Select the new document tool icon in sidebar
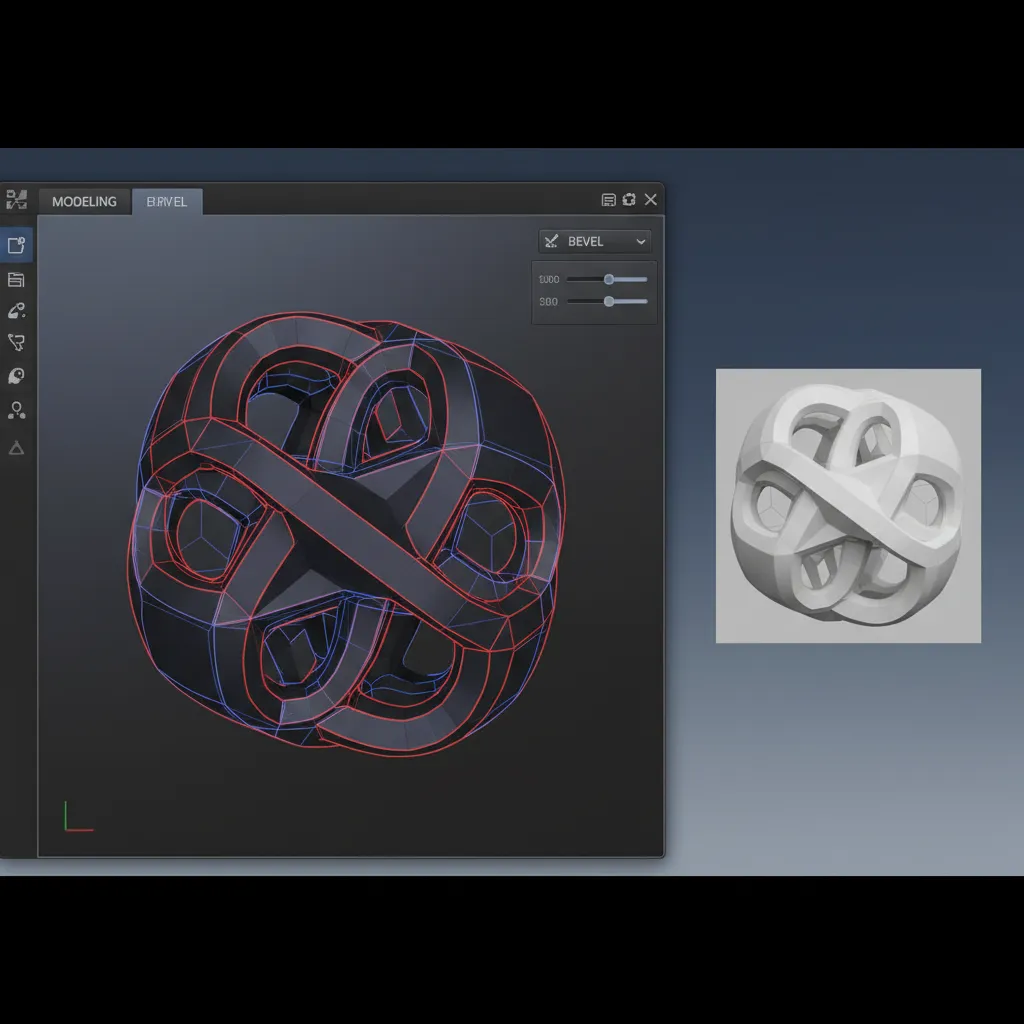 pyautogui.click(x=15, y=244)
